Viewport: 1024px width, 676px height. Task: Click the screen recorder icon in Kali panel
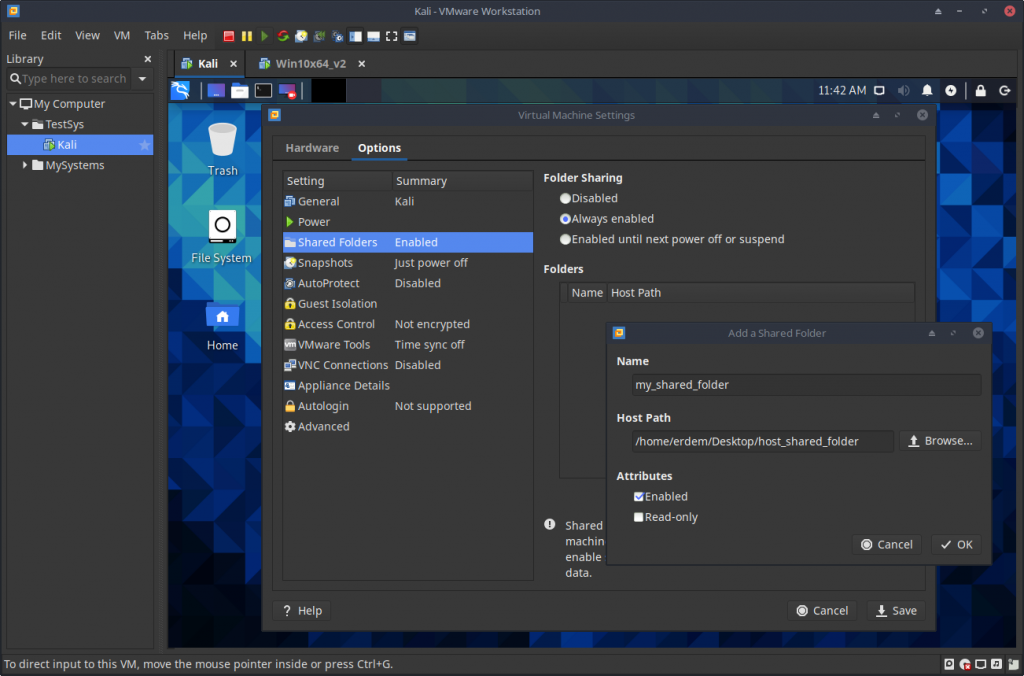point(287,90)
